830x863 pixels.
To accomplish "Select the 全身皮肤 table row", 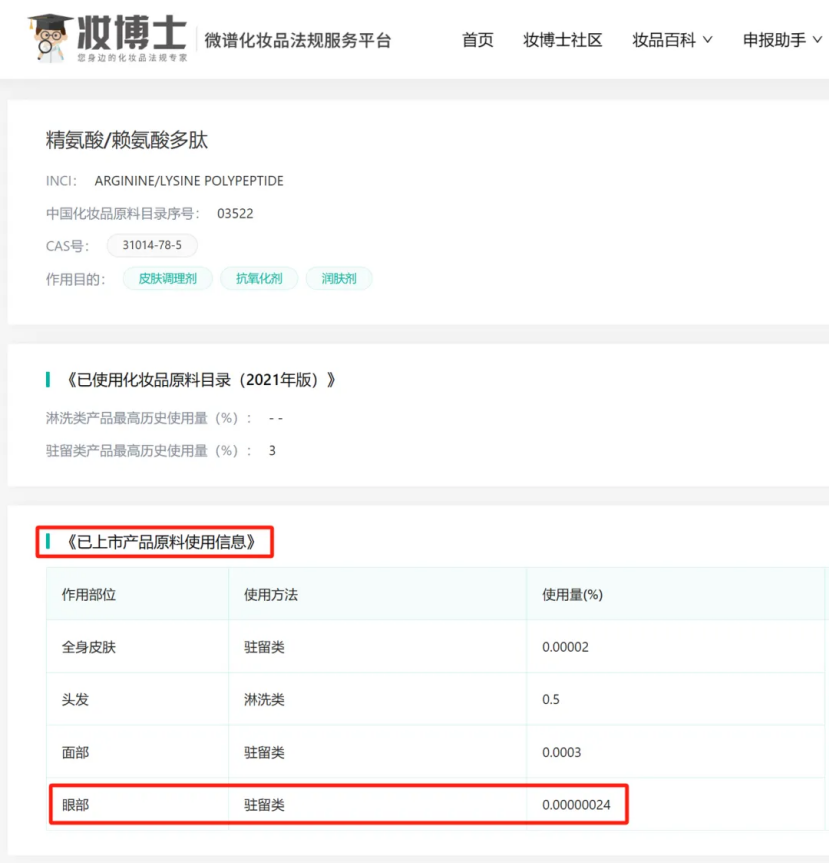I will 89,647.
